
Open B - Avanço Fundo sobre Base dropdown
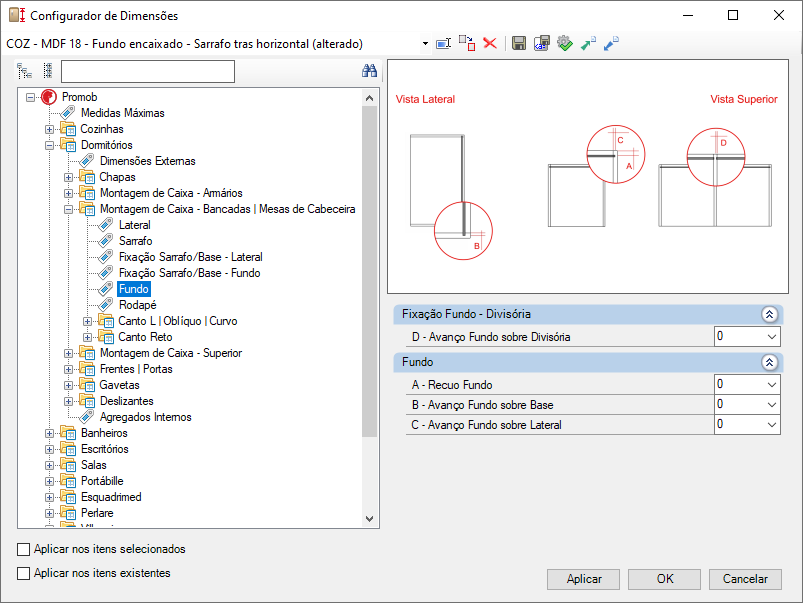[772, 404]
